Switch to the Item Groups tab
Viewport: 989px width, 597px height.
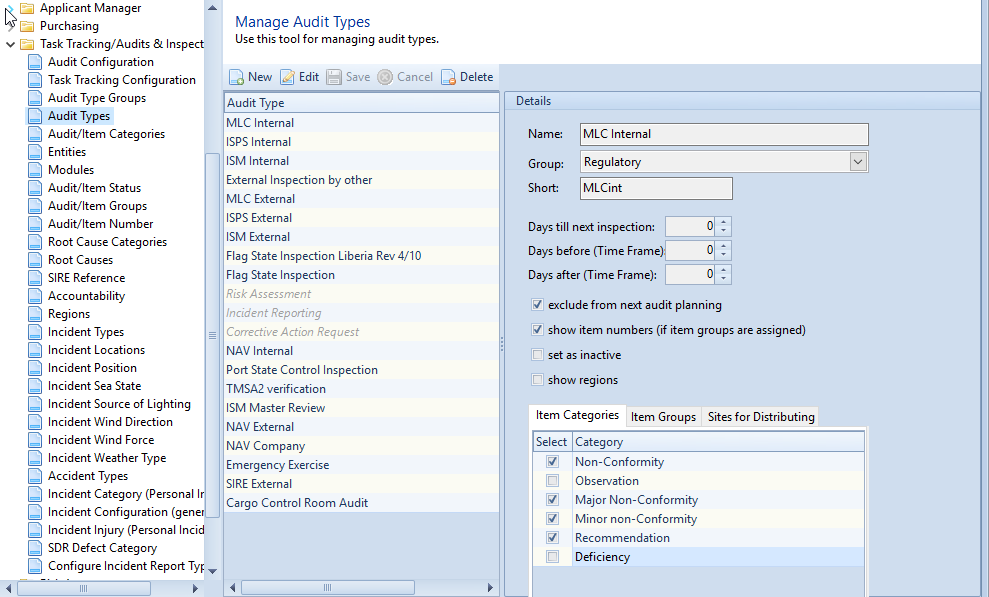(x=663, y=417)
